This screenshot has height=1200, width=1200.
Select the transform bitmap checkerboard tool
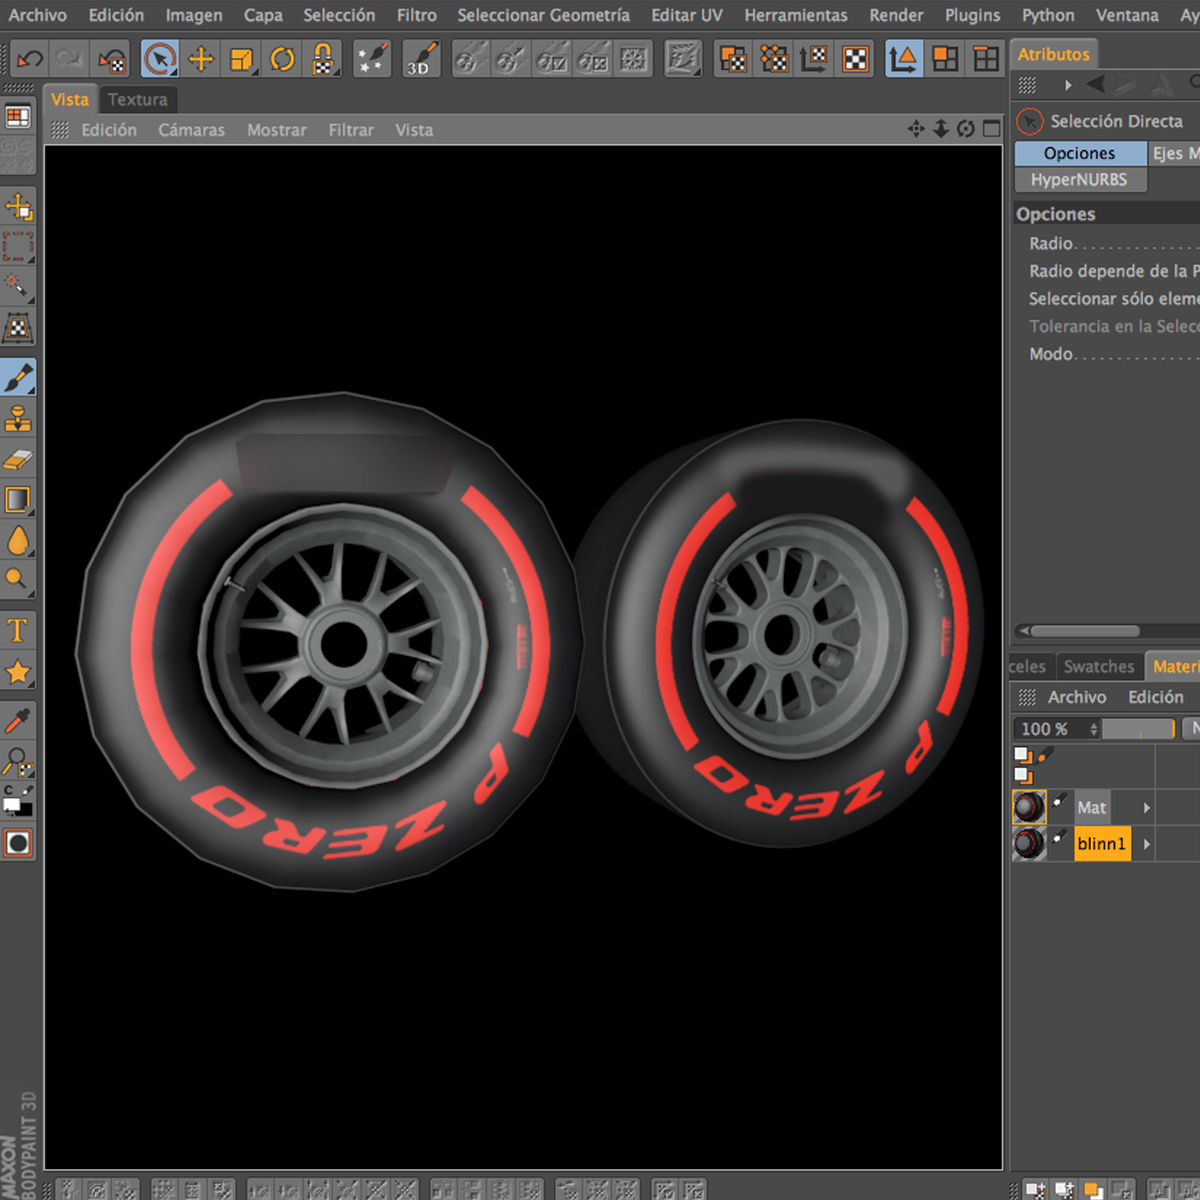click(x=18, y=327)
